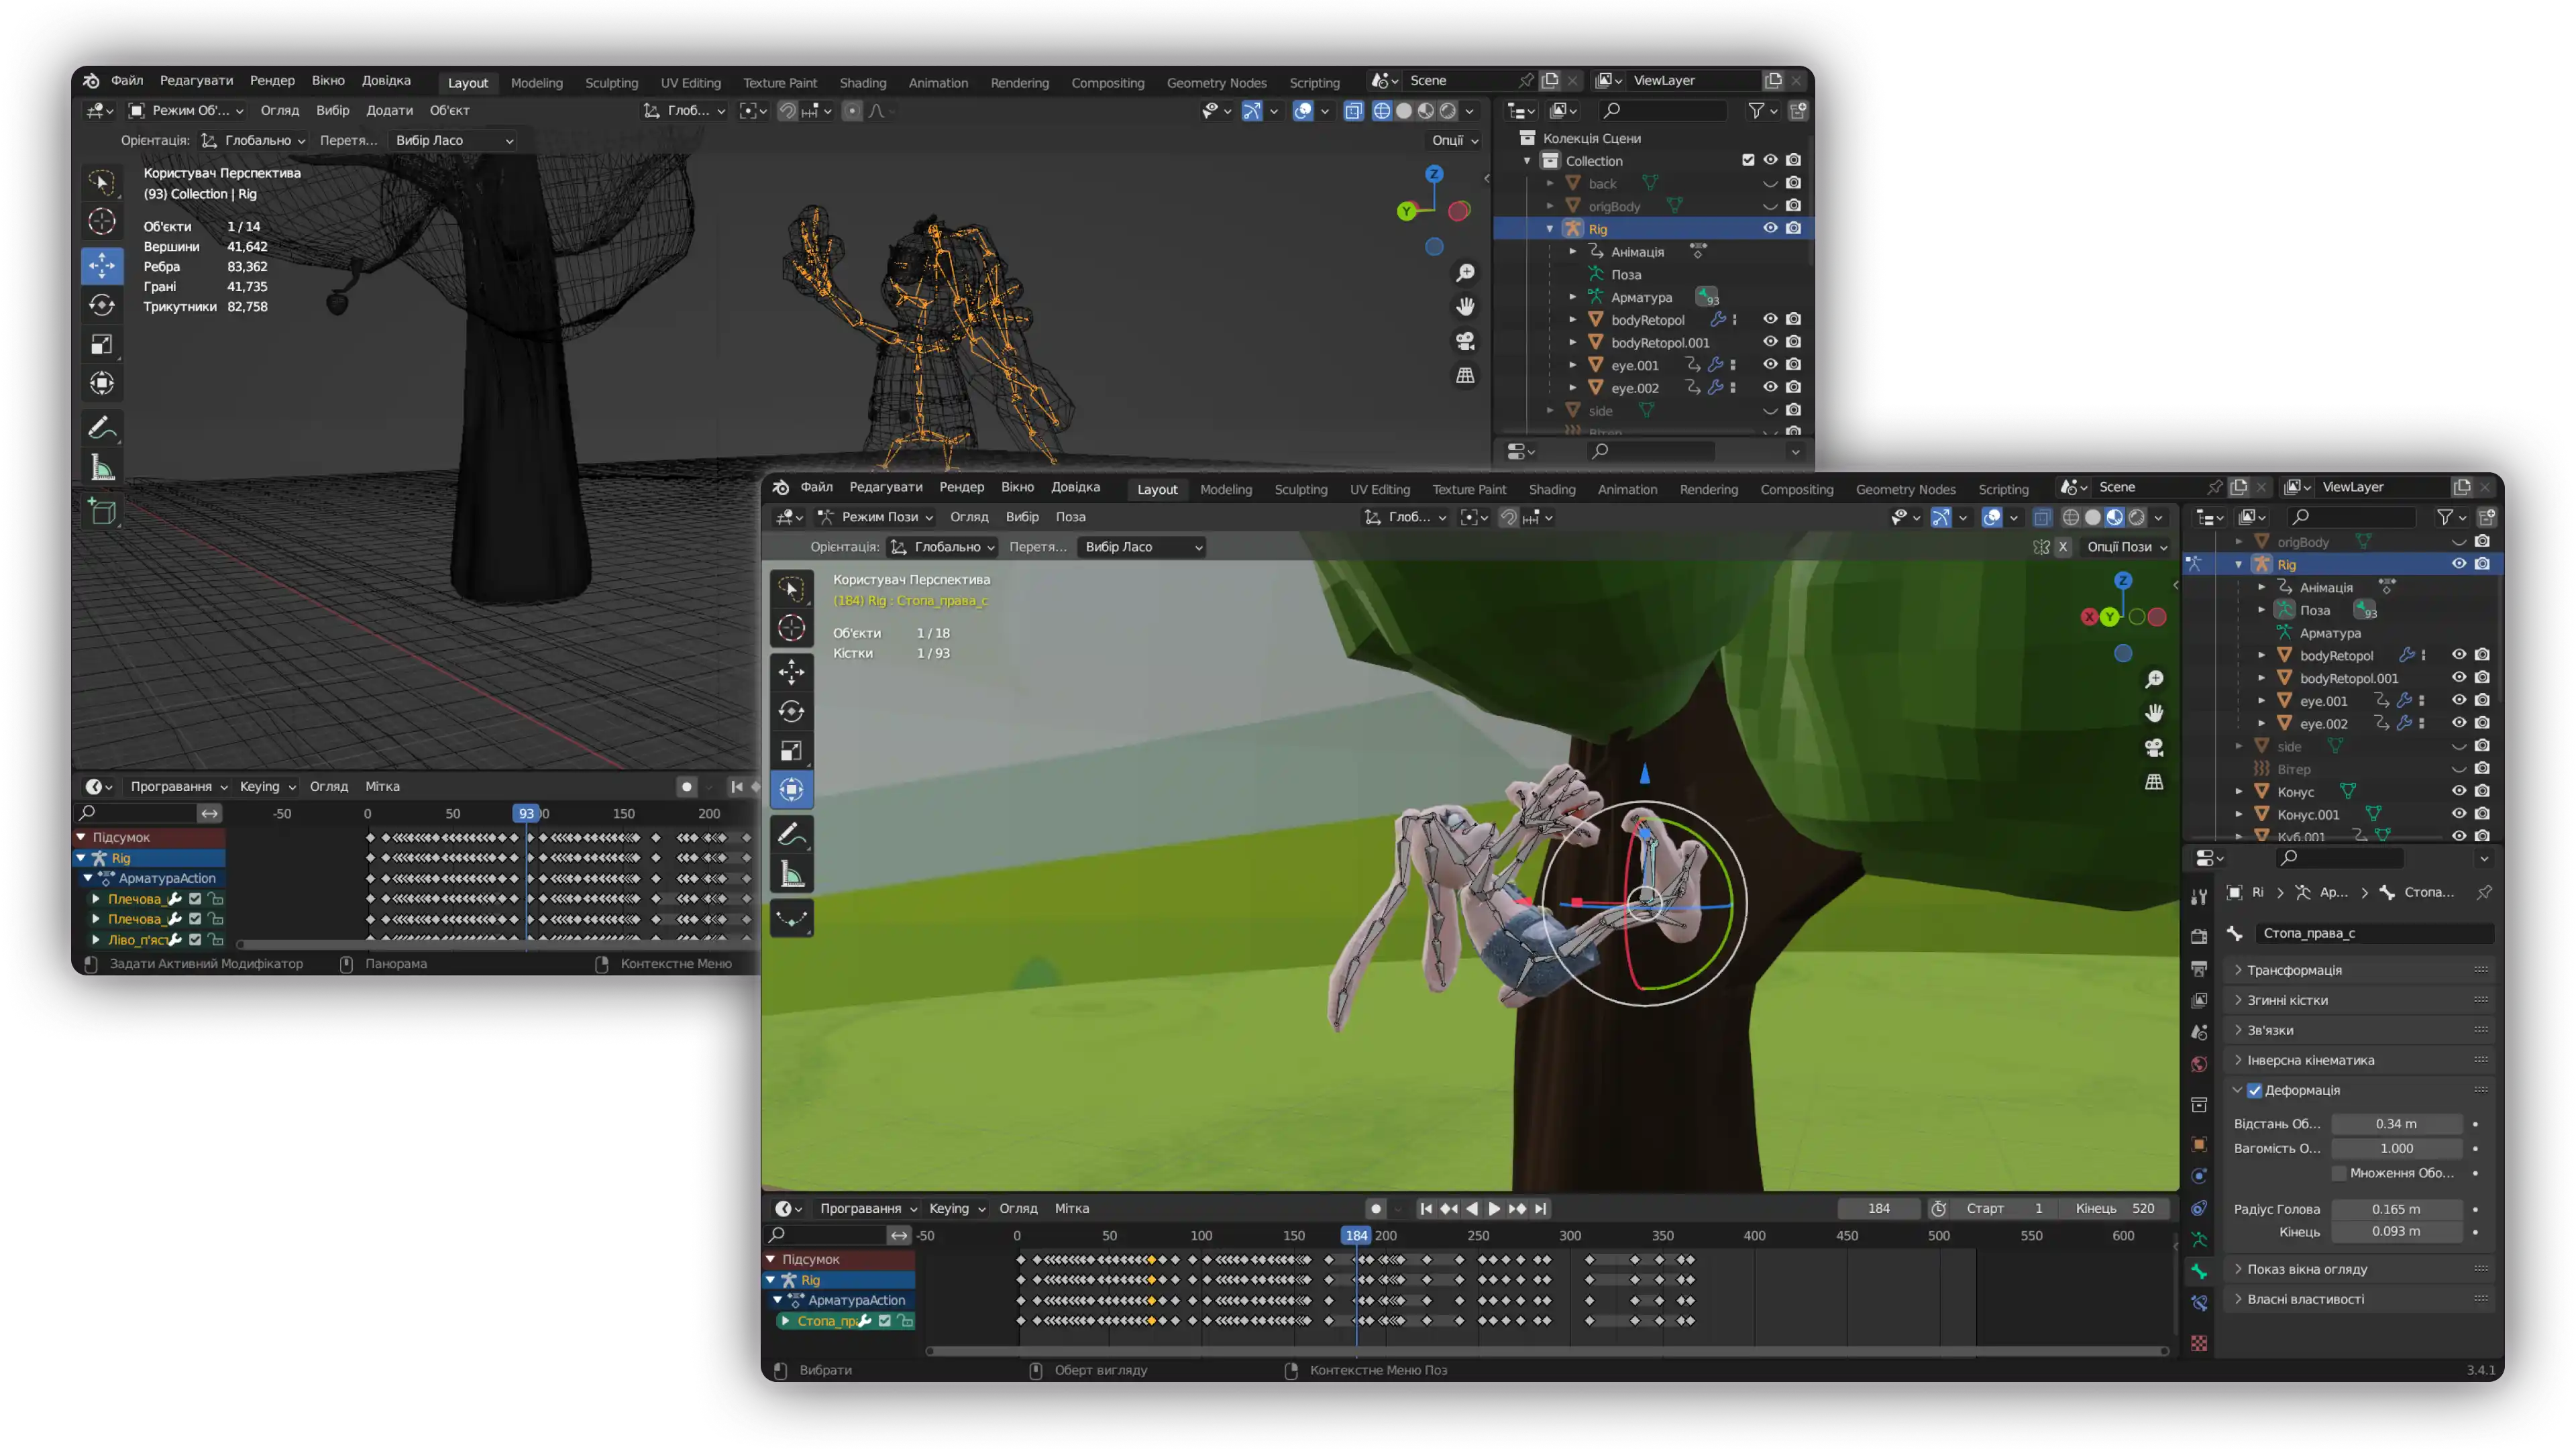This screenshot has width=2576, height=1449.
Task: Hide eye.001 using its eye visibility toggle
Action: point(2460,700)
